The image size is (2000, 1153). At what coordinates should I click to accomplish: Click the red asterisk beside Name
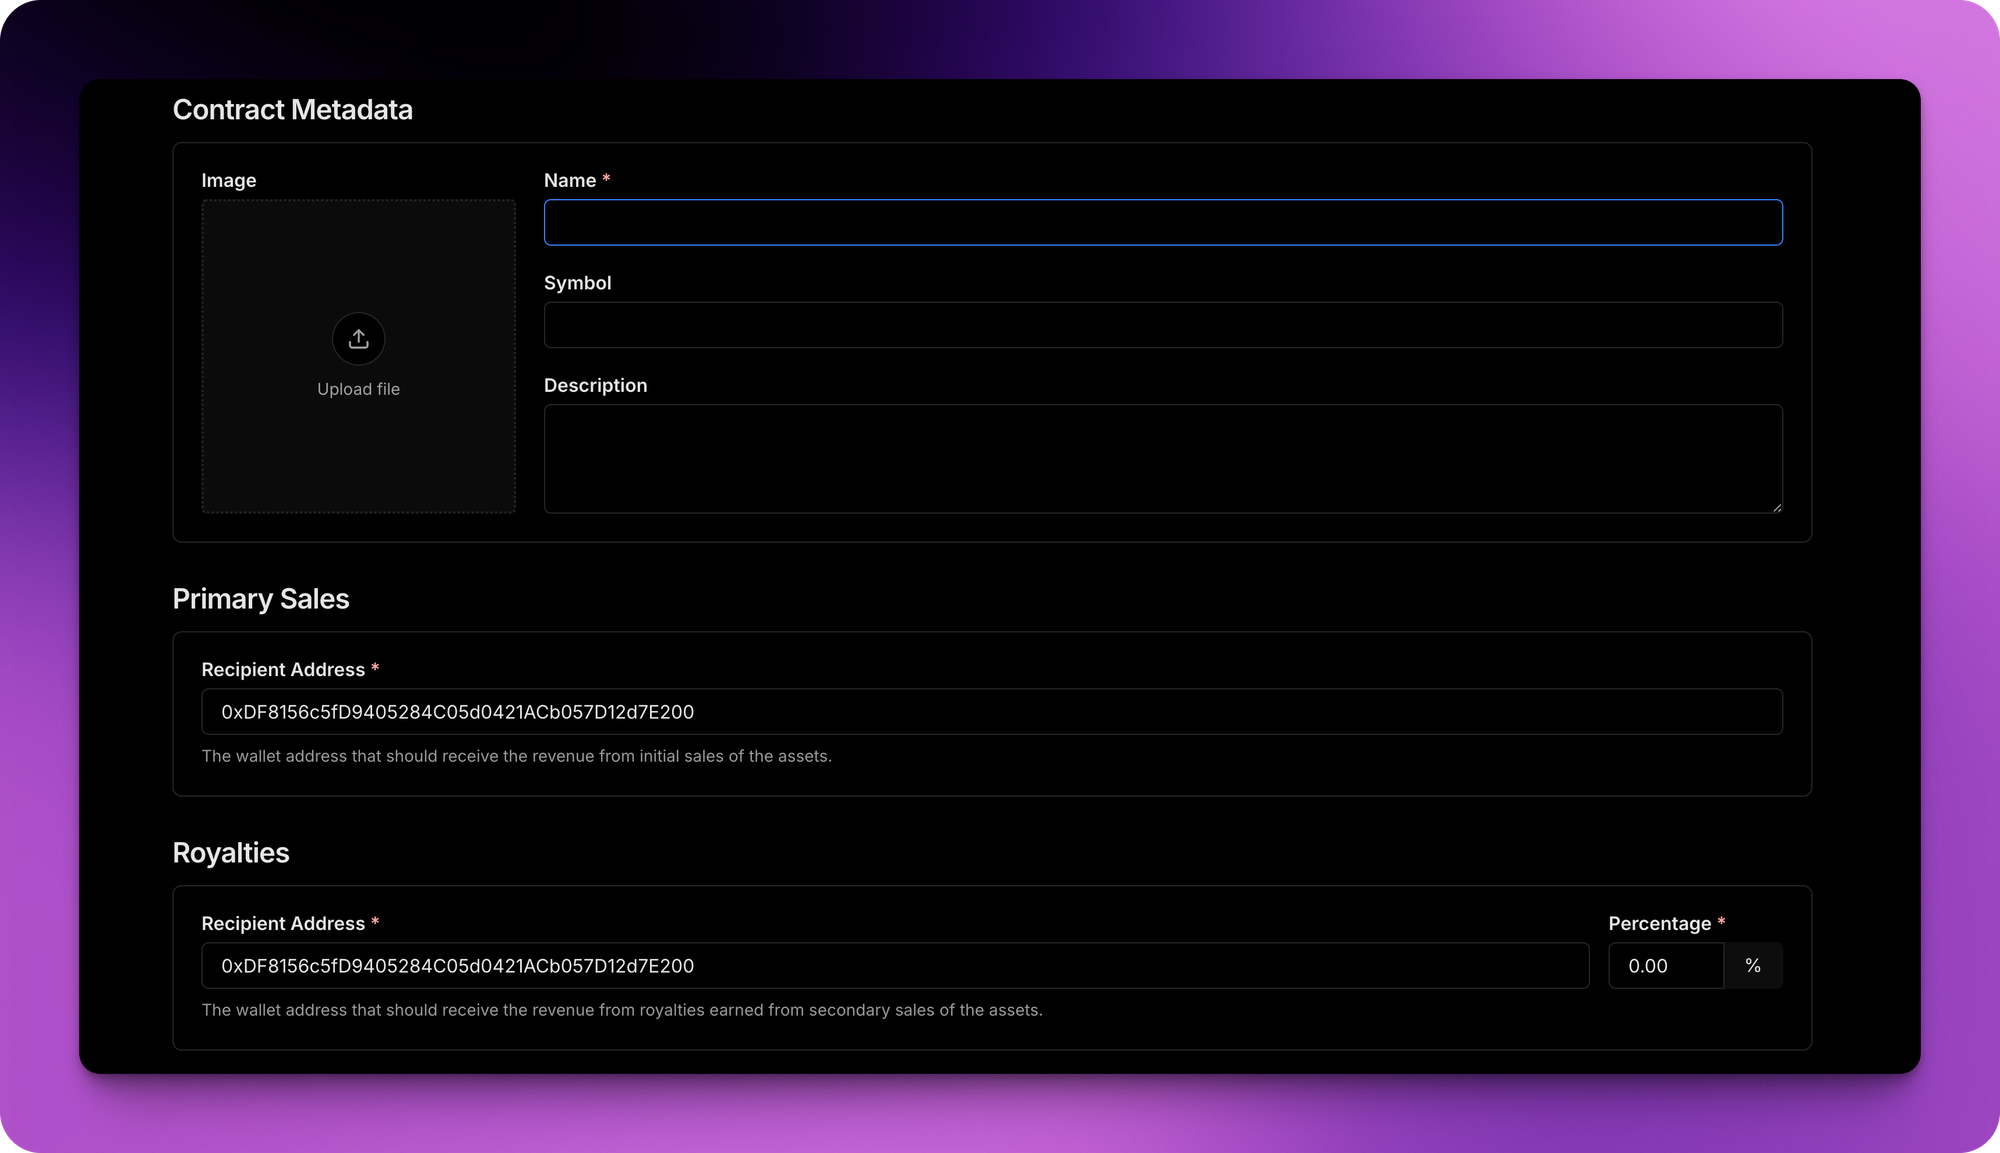coord(606,180)
